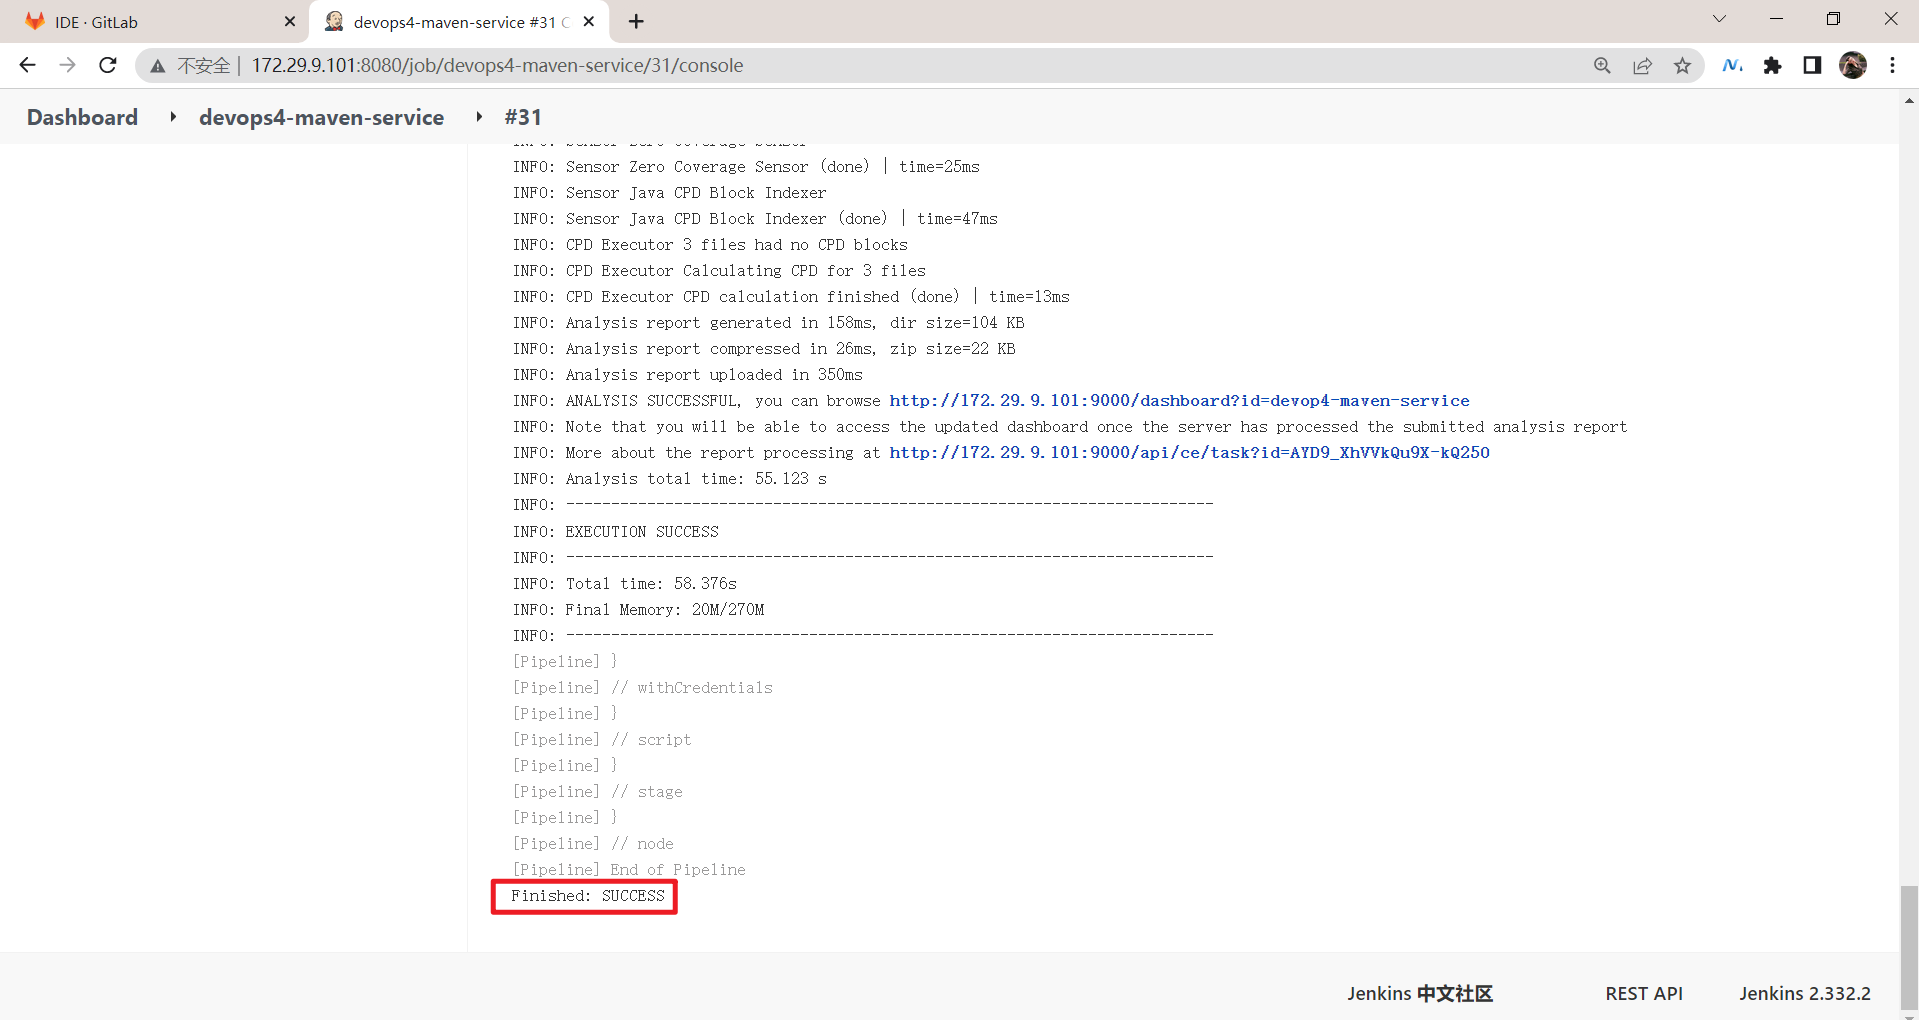This screenshot has width=1919, height=1020.
Task: Select the "Finished: SUCCESS" line
Action: coord(587,896)
